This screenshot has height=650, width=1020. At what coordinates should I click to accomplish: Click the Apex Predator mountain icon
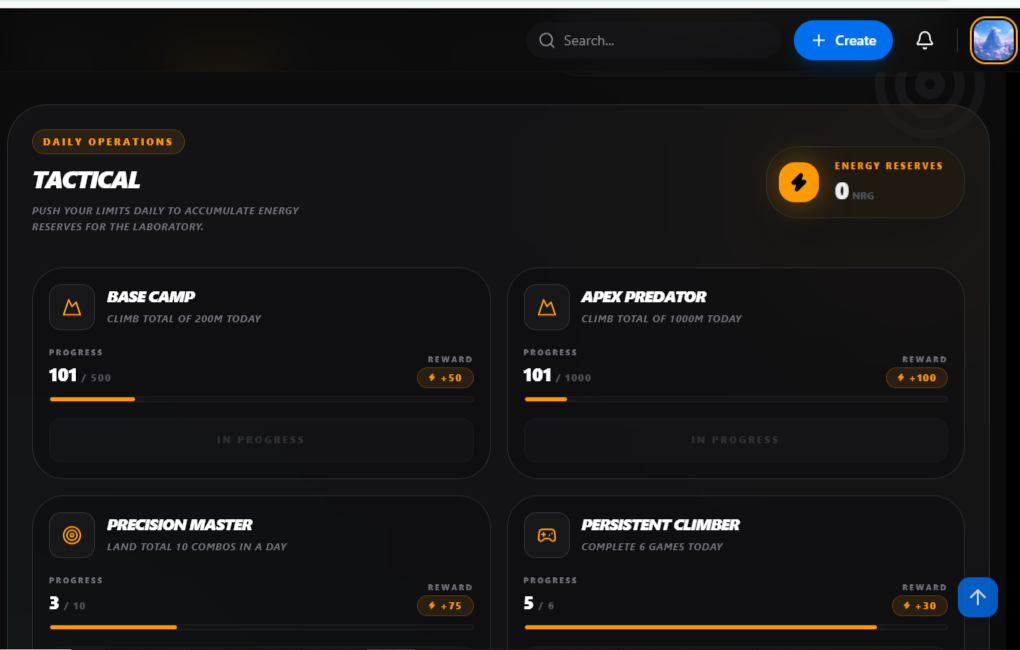[546, 307]
